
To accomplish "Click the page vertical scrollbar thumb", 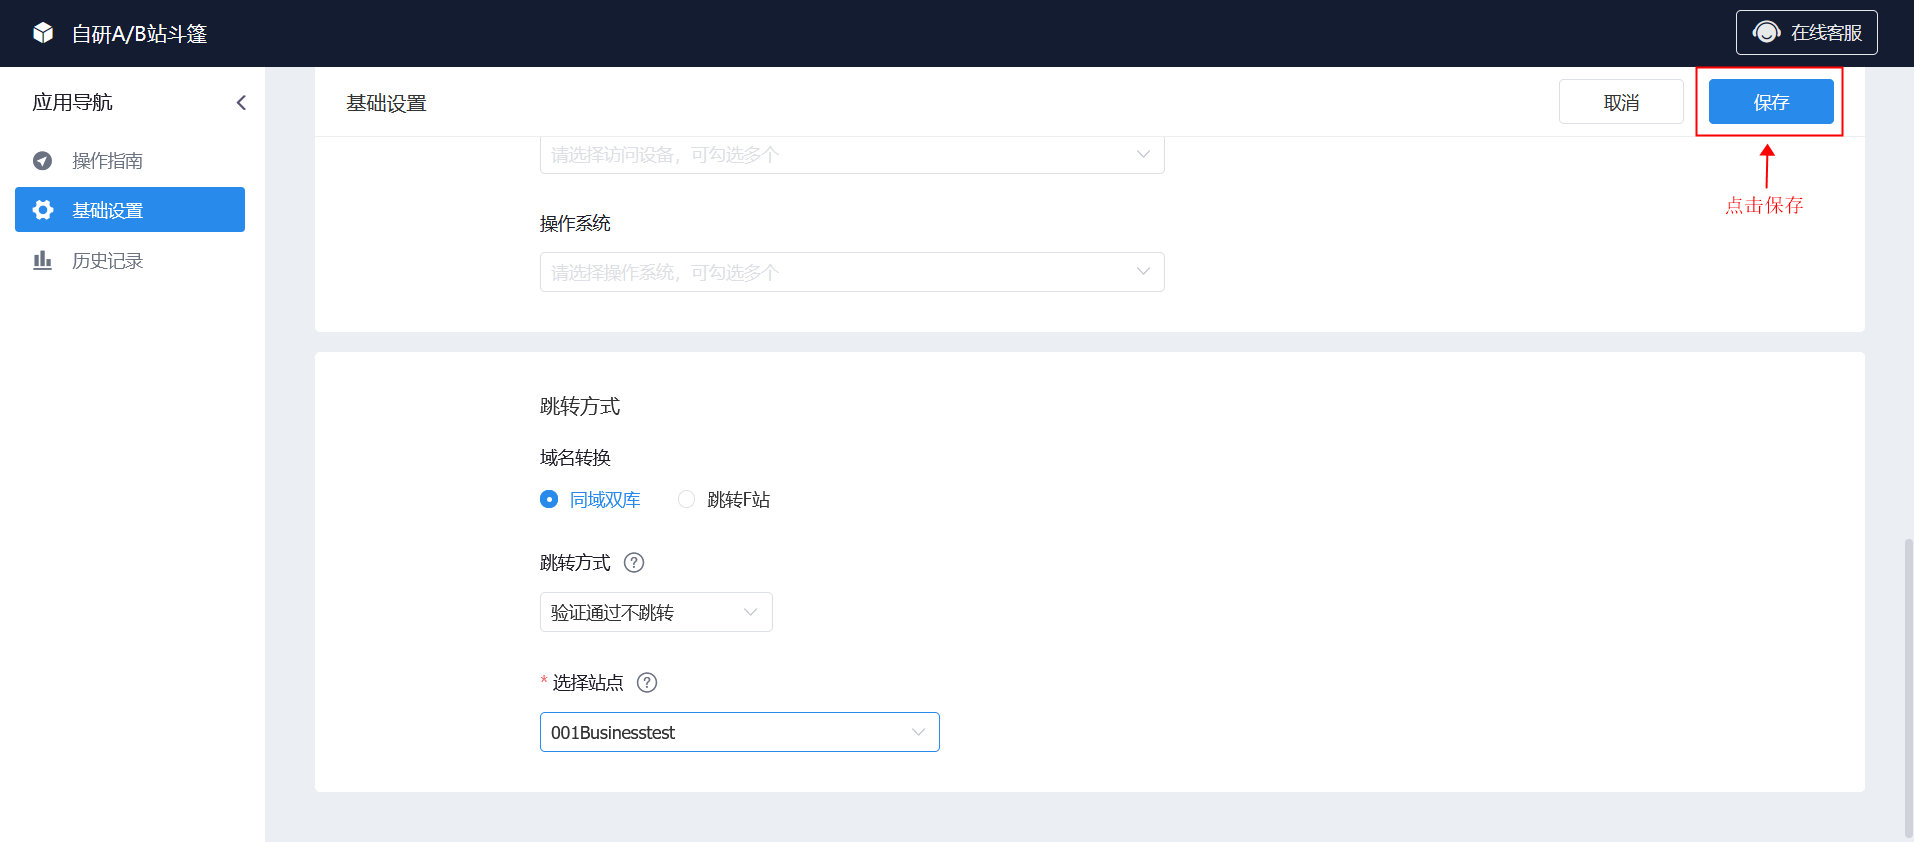I will [1908, 688].
